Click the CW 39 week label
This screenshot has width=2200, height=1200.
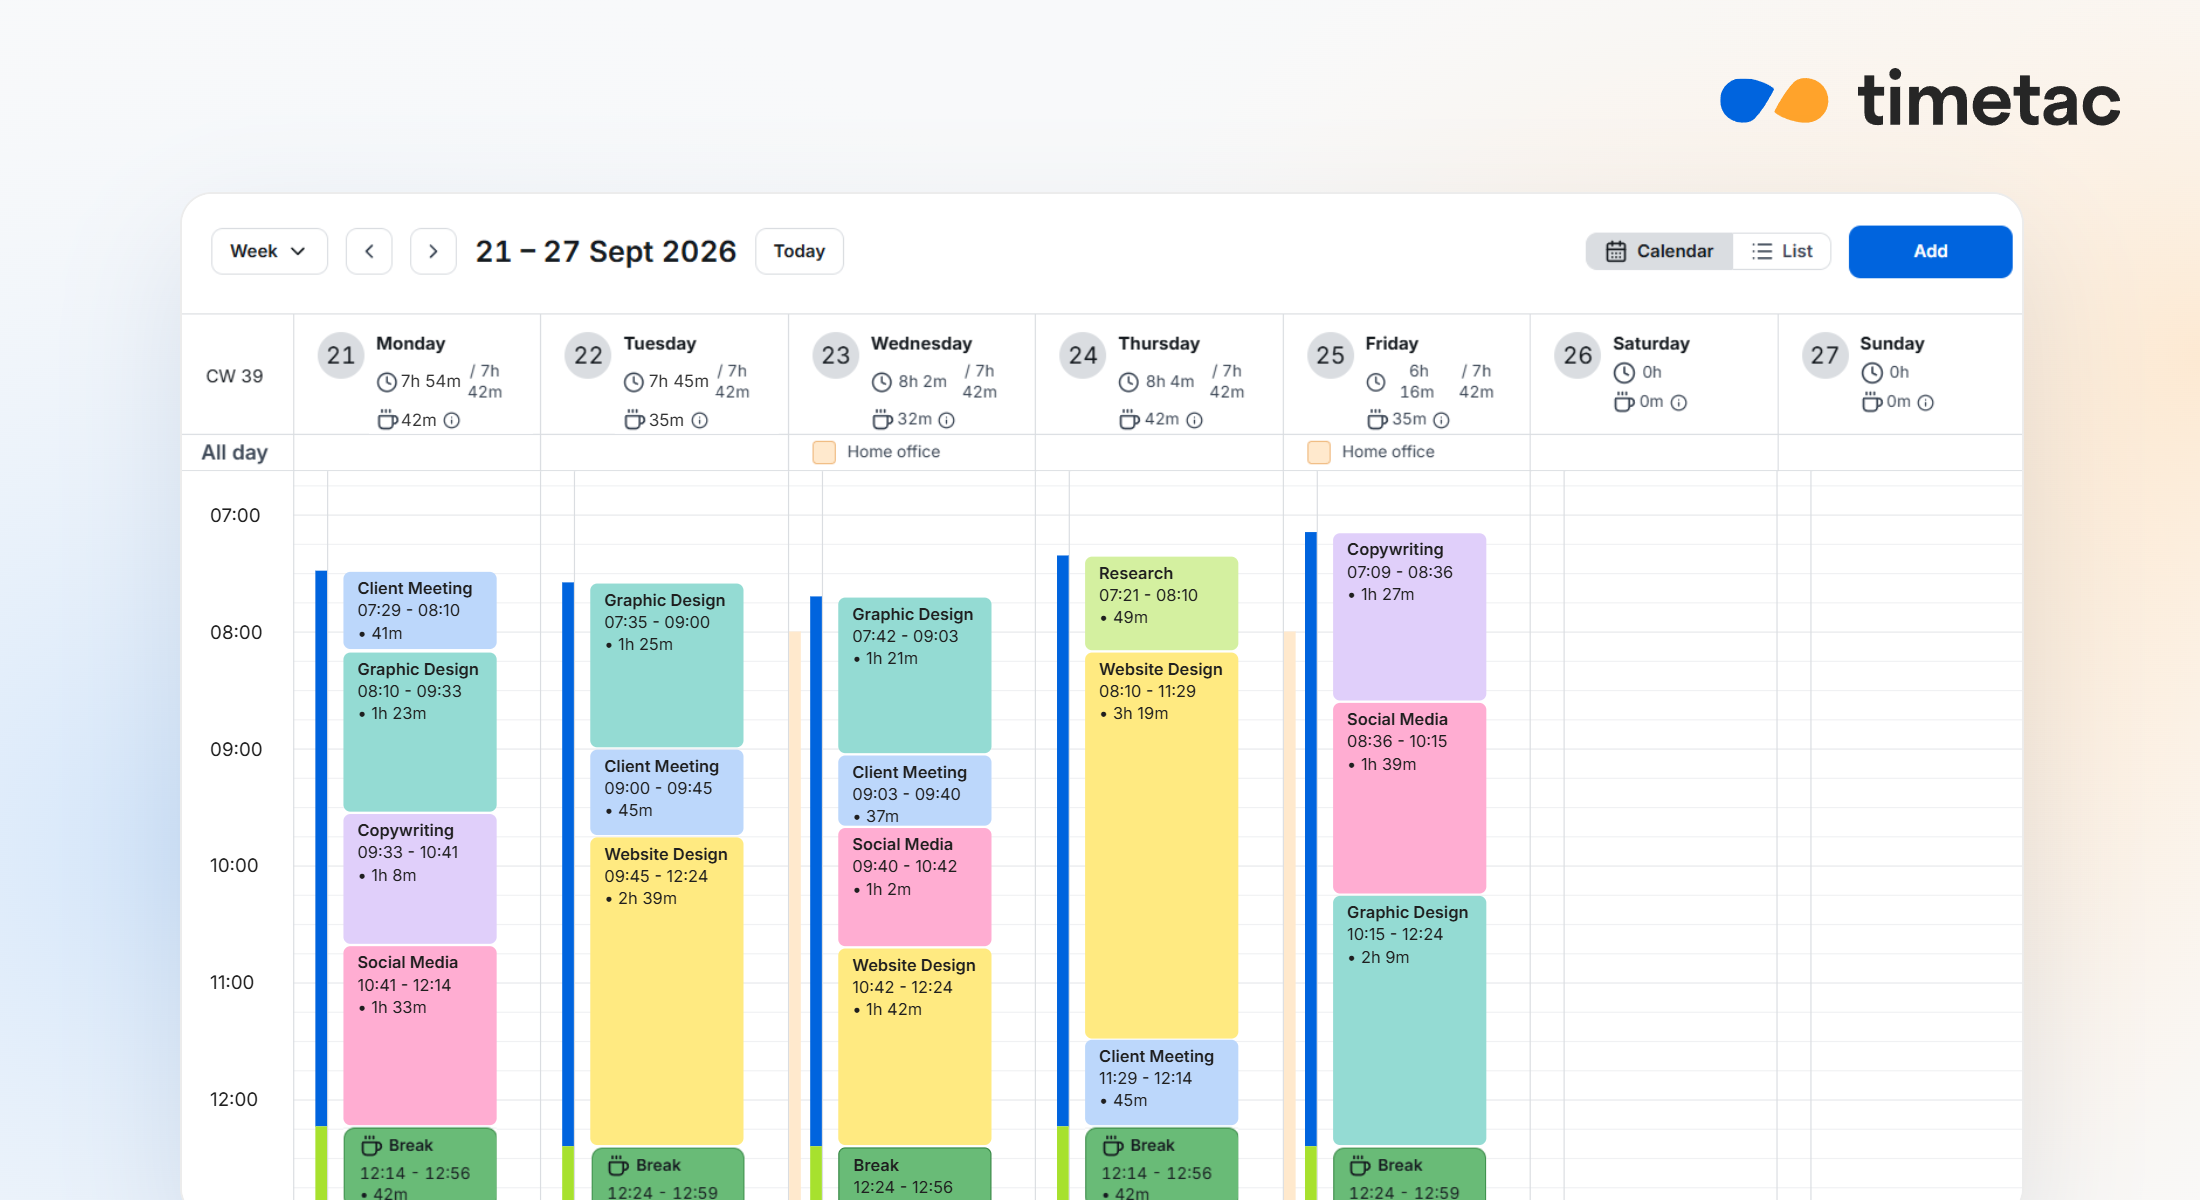point(234,376)
